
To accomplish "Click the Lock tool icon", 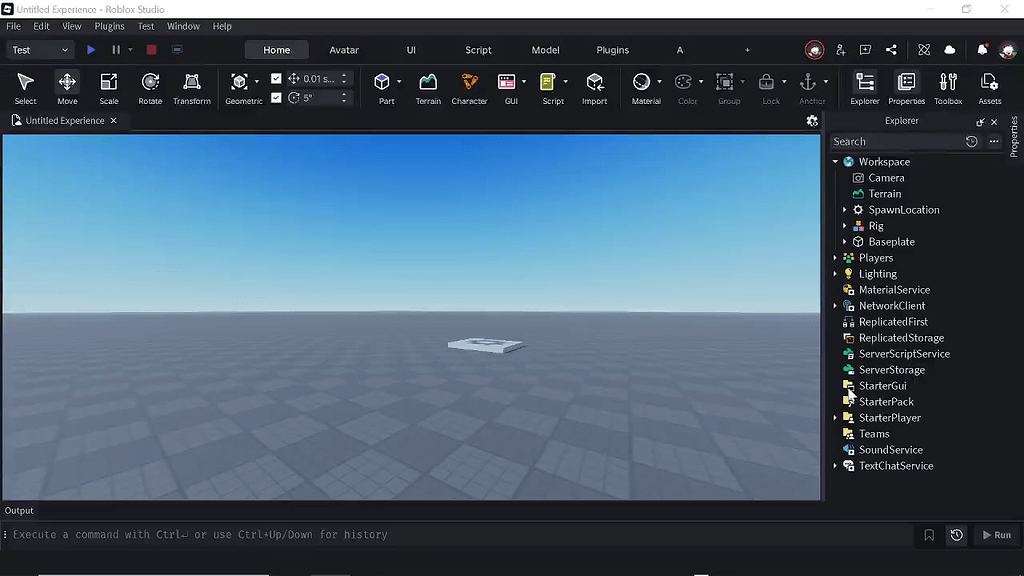I will coord(766,82).
